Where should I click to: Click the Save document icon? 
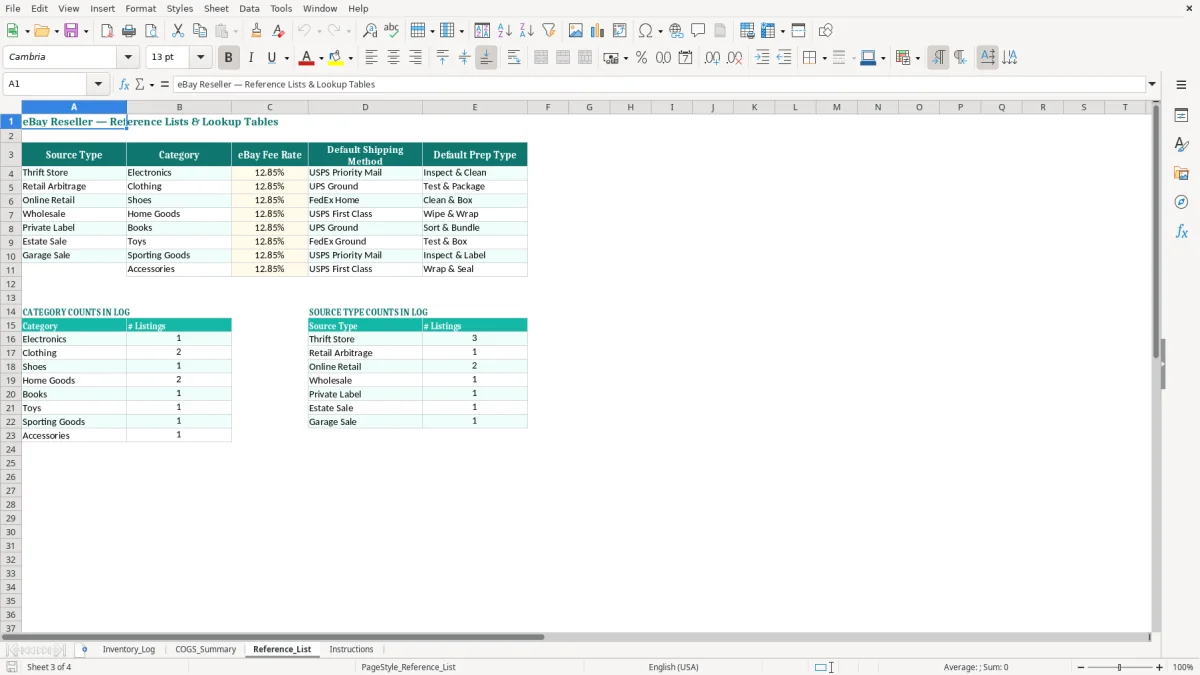[x=71, y=31]
